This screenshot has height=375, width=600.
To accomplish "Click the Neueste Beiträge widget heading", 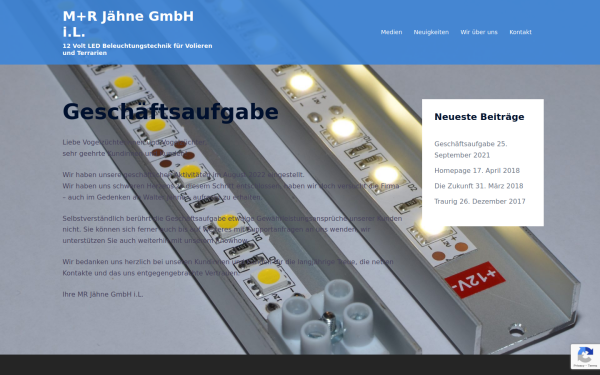I will coord(479,117).
